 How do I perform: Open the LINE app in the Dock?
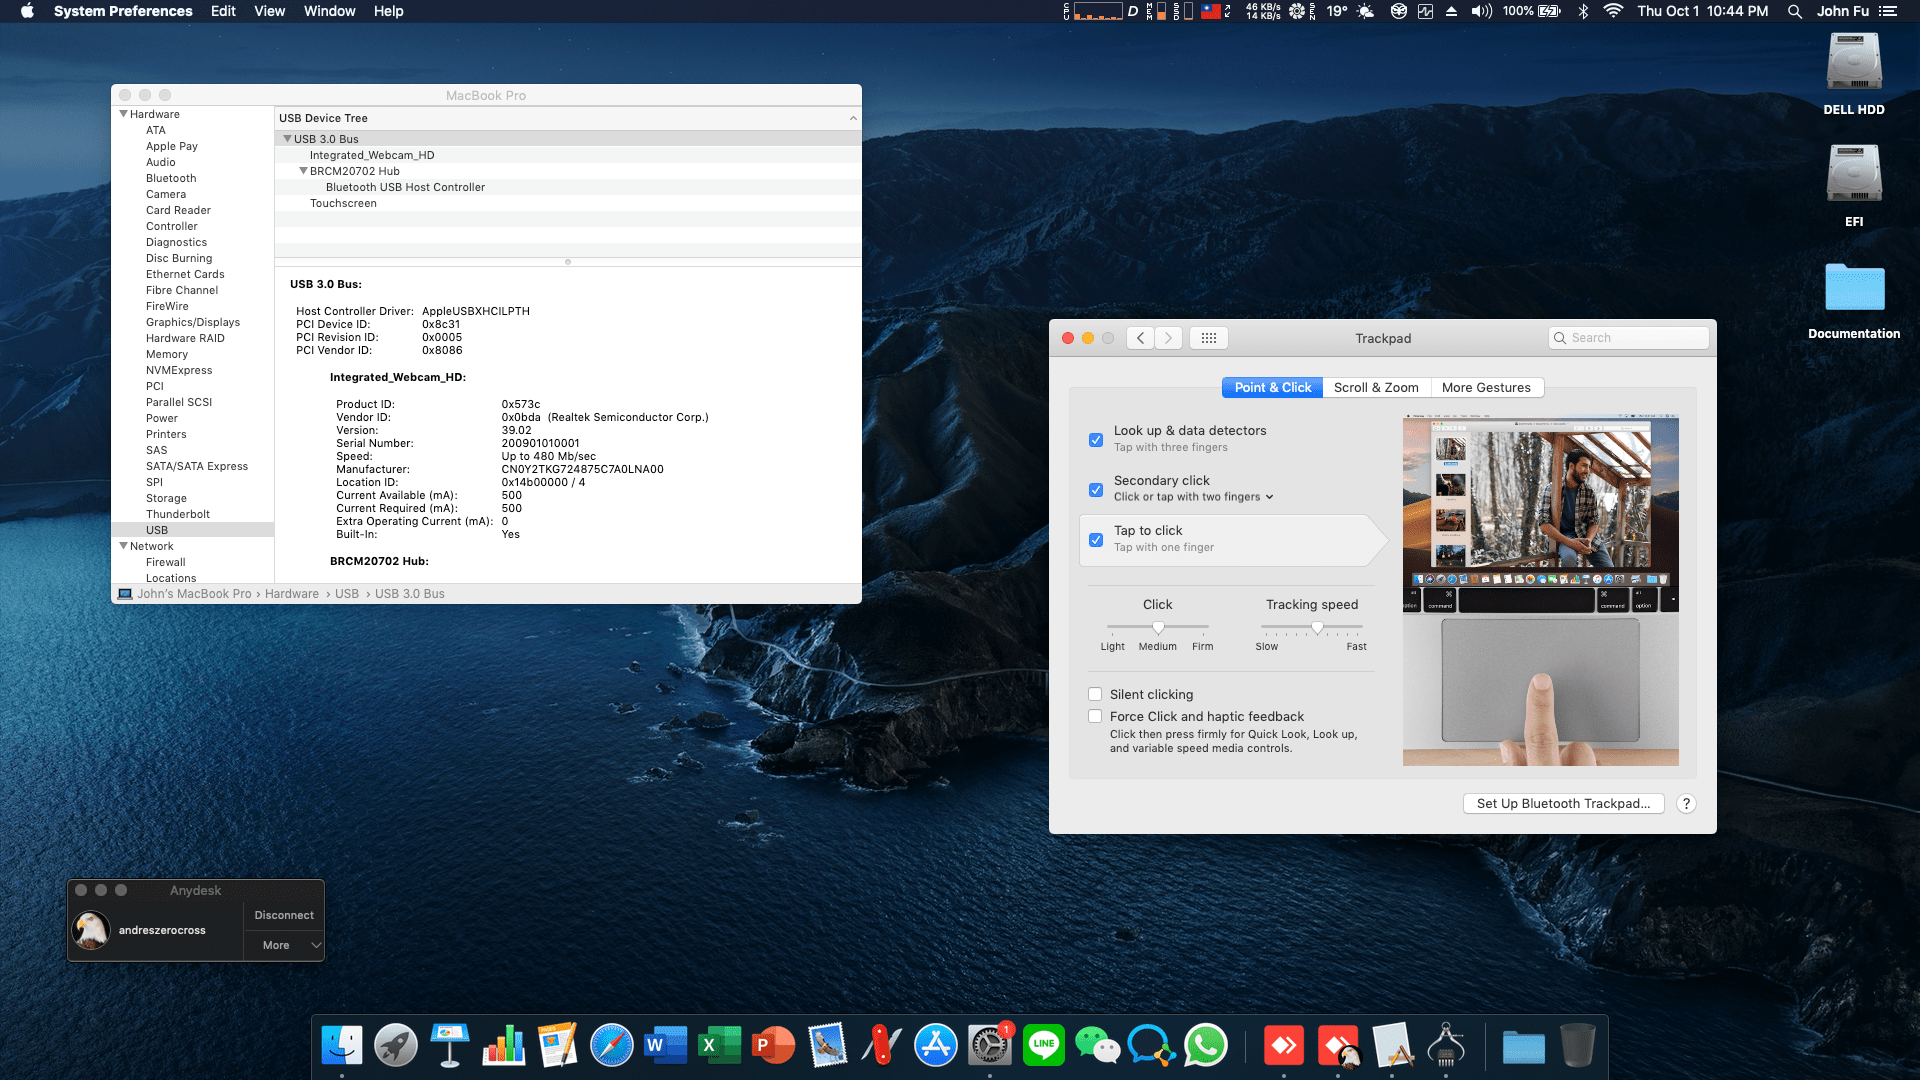tap(1043, 1044)
